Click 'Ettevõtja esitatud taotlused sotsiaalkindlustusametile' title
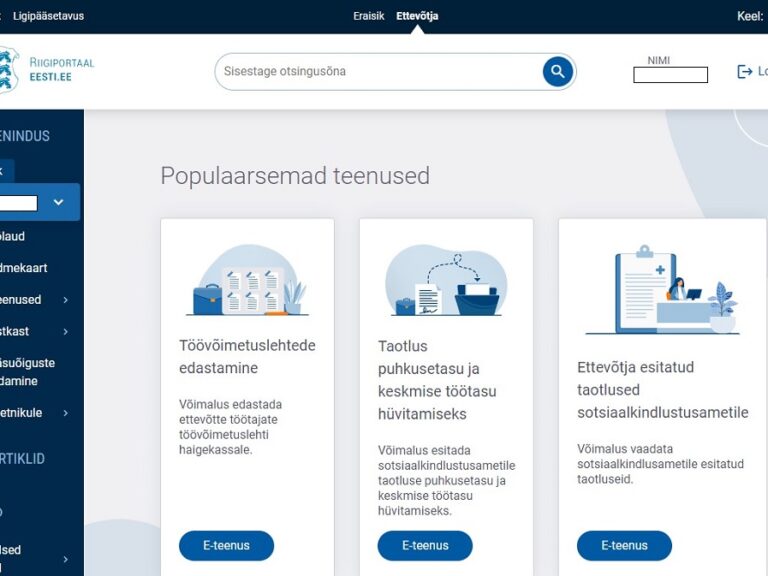 coord(663,390)
